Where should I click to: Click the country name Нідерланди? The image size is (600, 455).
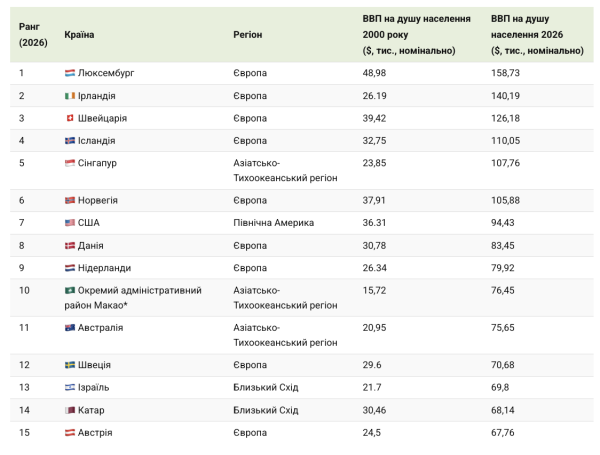point(104,268)
